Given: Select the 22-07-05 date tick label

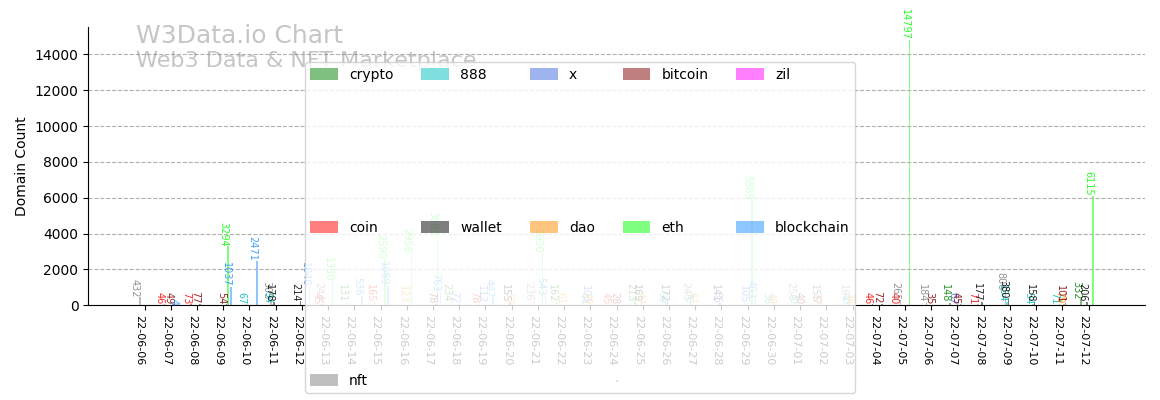Looking at the screenshot, I should [x=902, y=341].
